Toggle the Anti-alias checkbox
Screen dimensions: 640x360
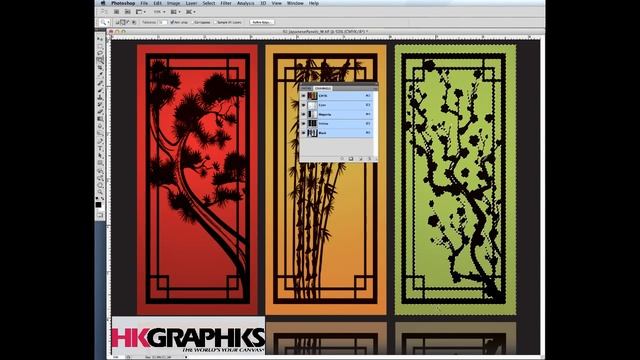172,22
